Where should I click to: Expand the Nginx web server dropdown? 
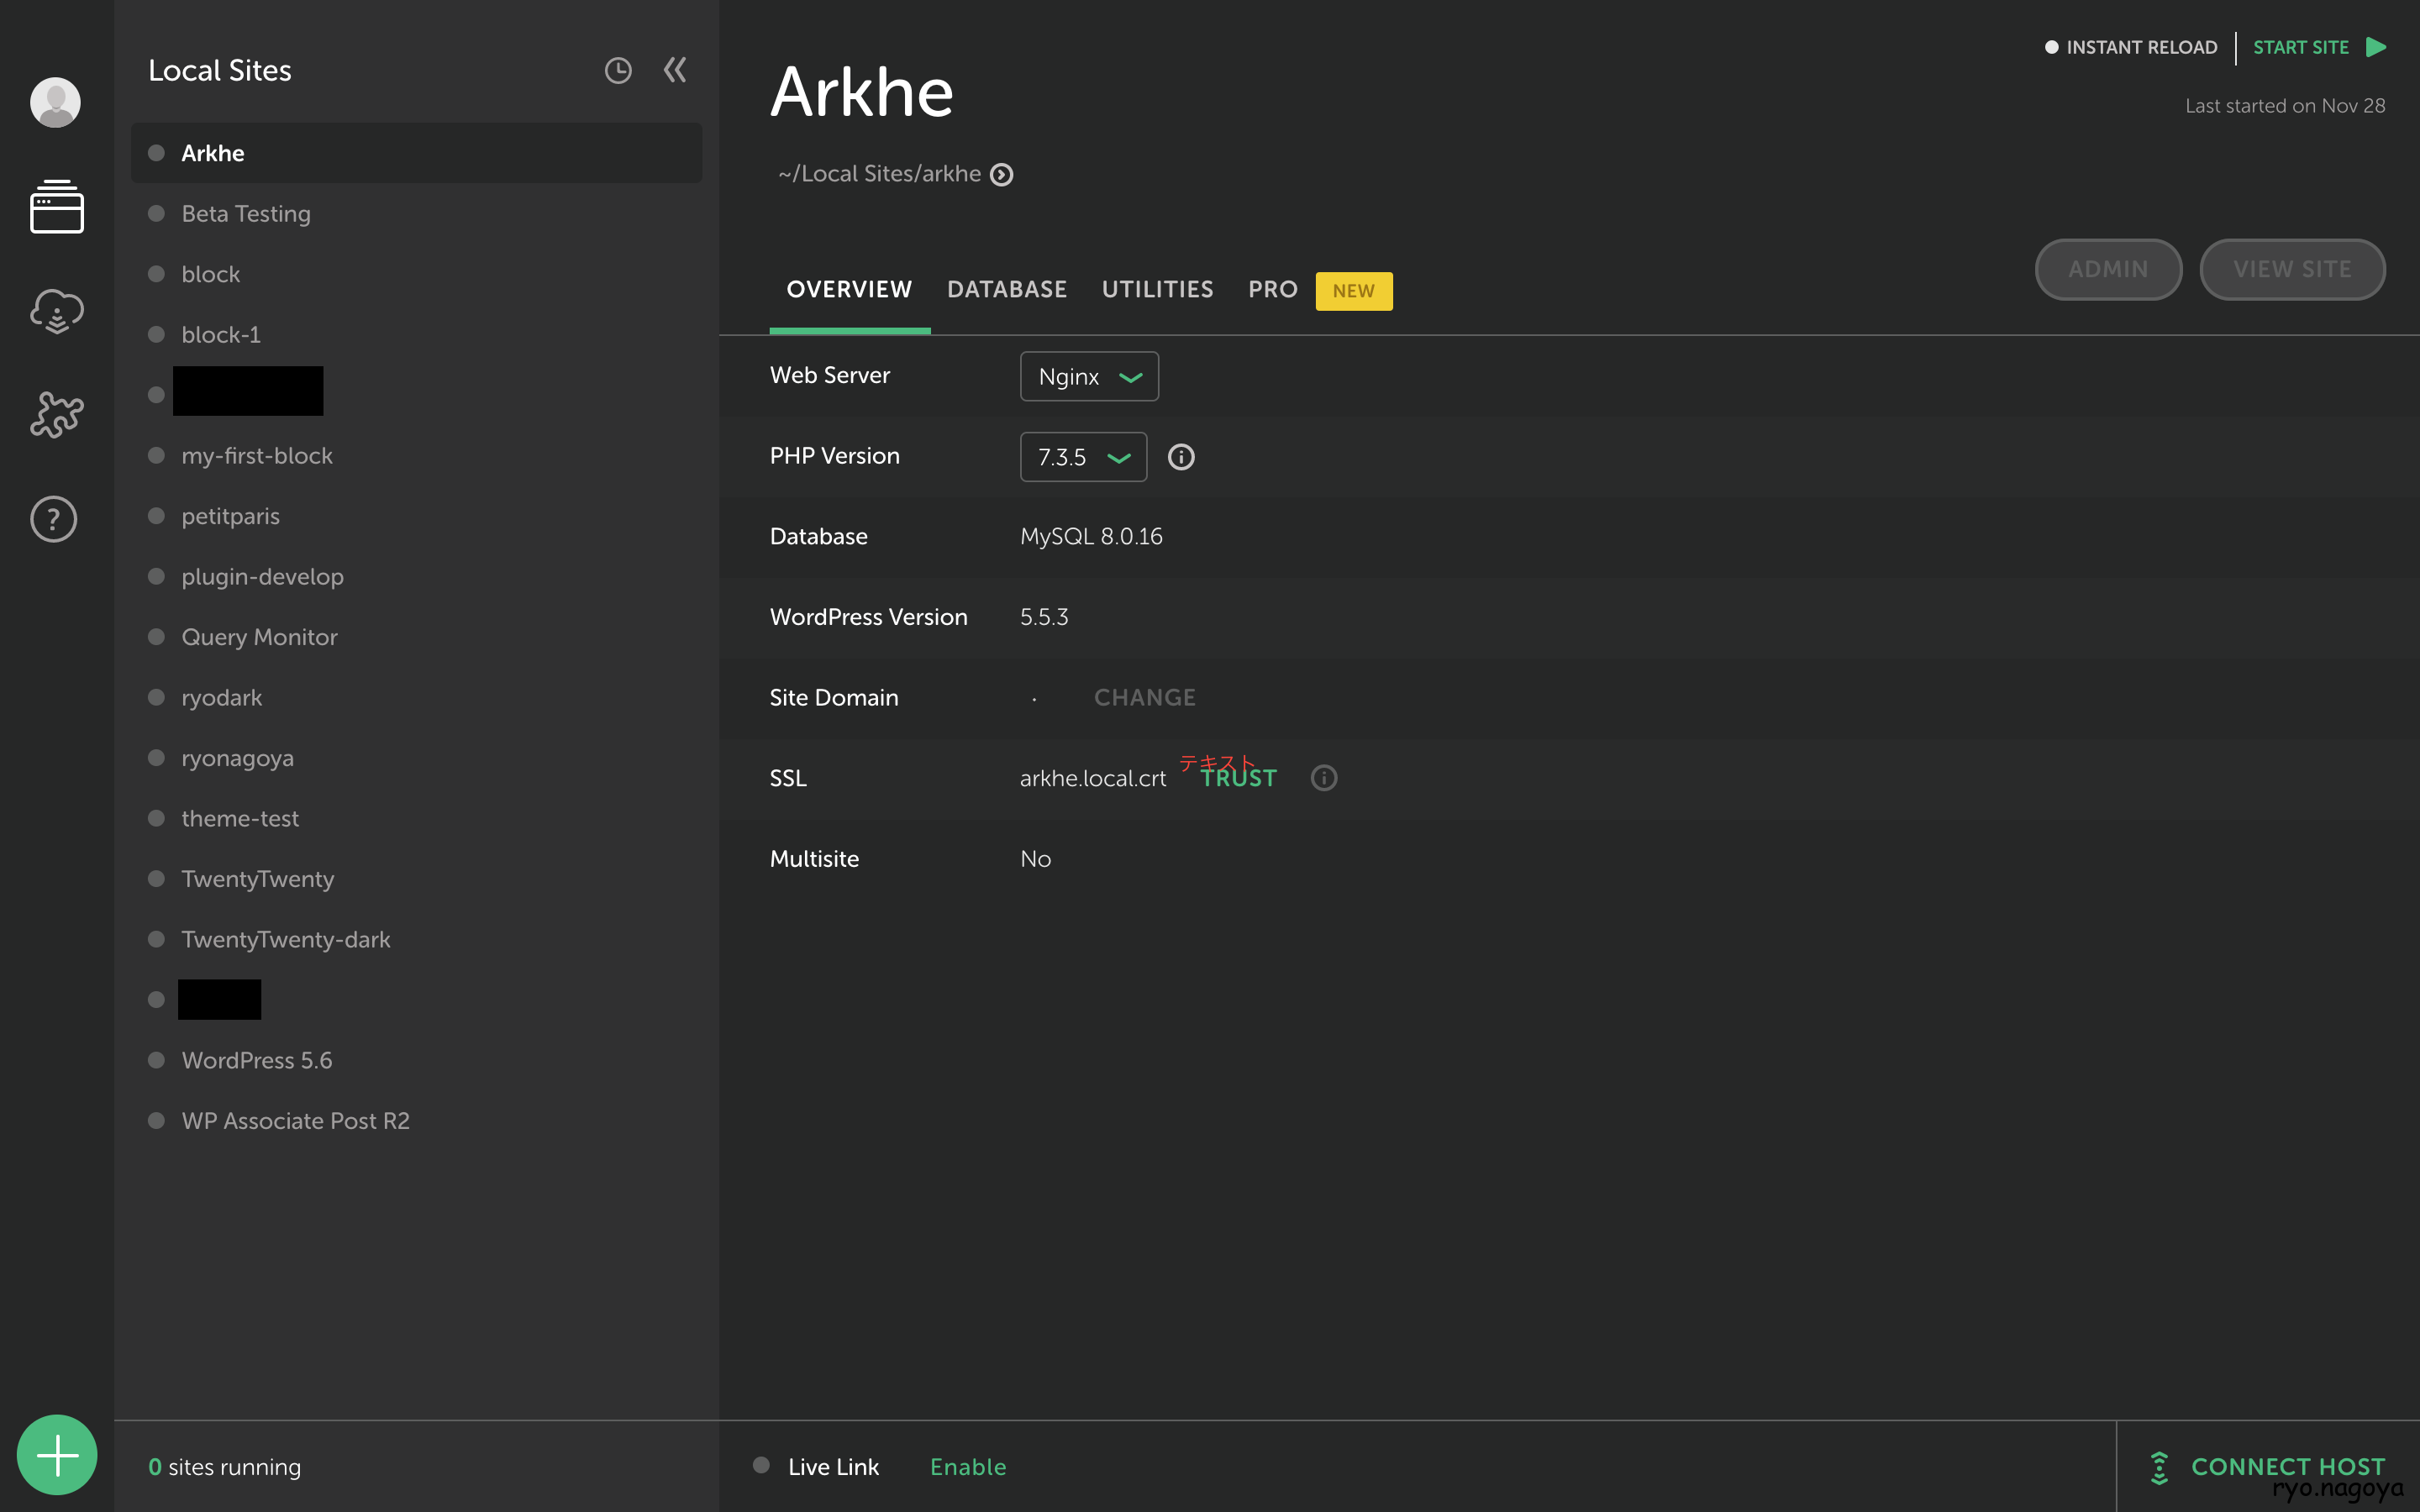[1088, 377]
